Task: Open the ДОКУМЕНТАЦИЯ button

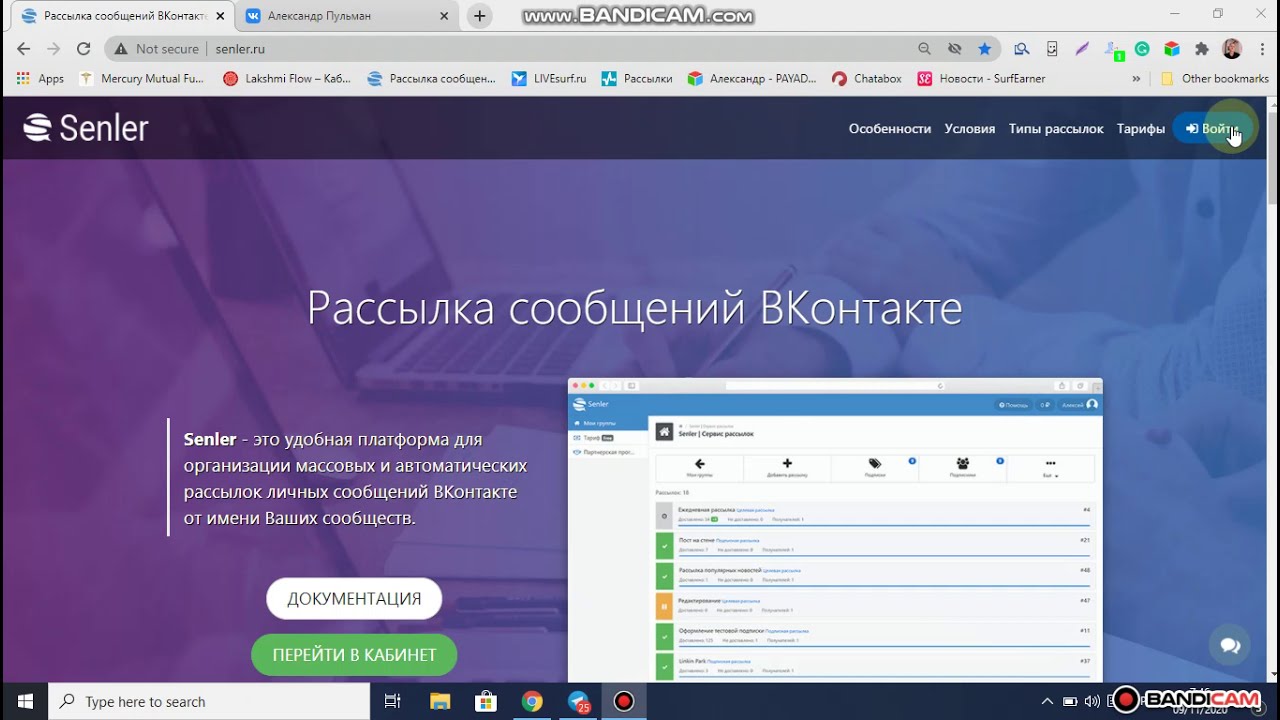Action: coord(354,599)
